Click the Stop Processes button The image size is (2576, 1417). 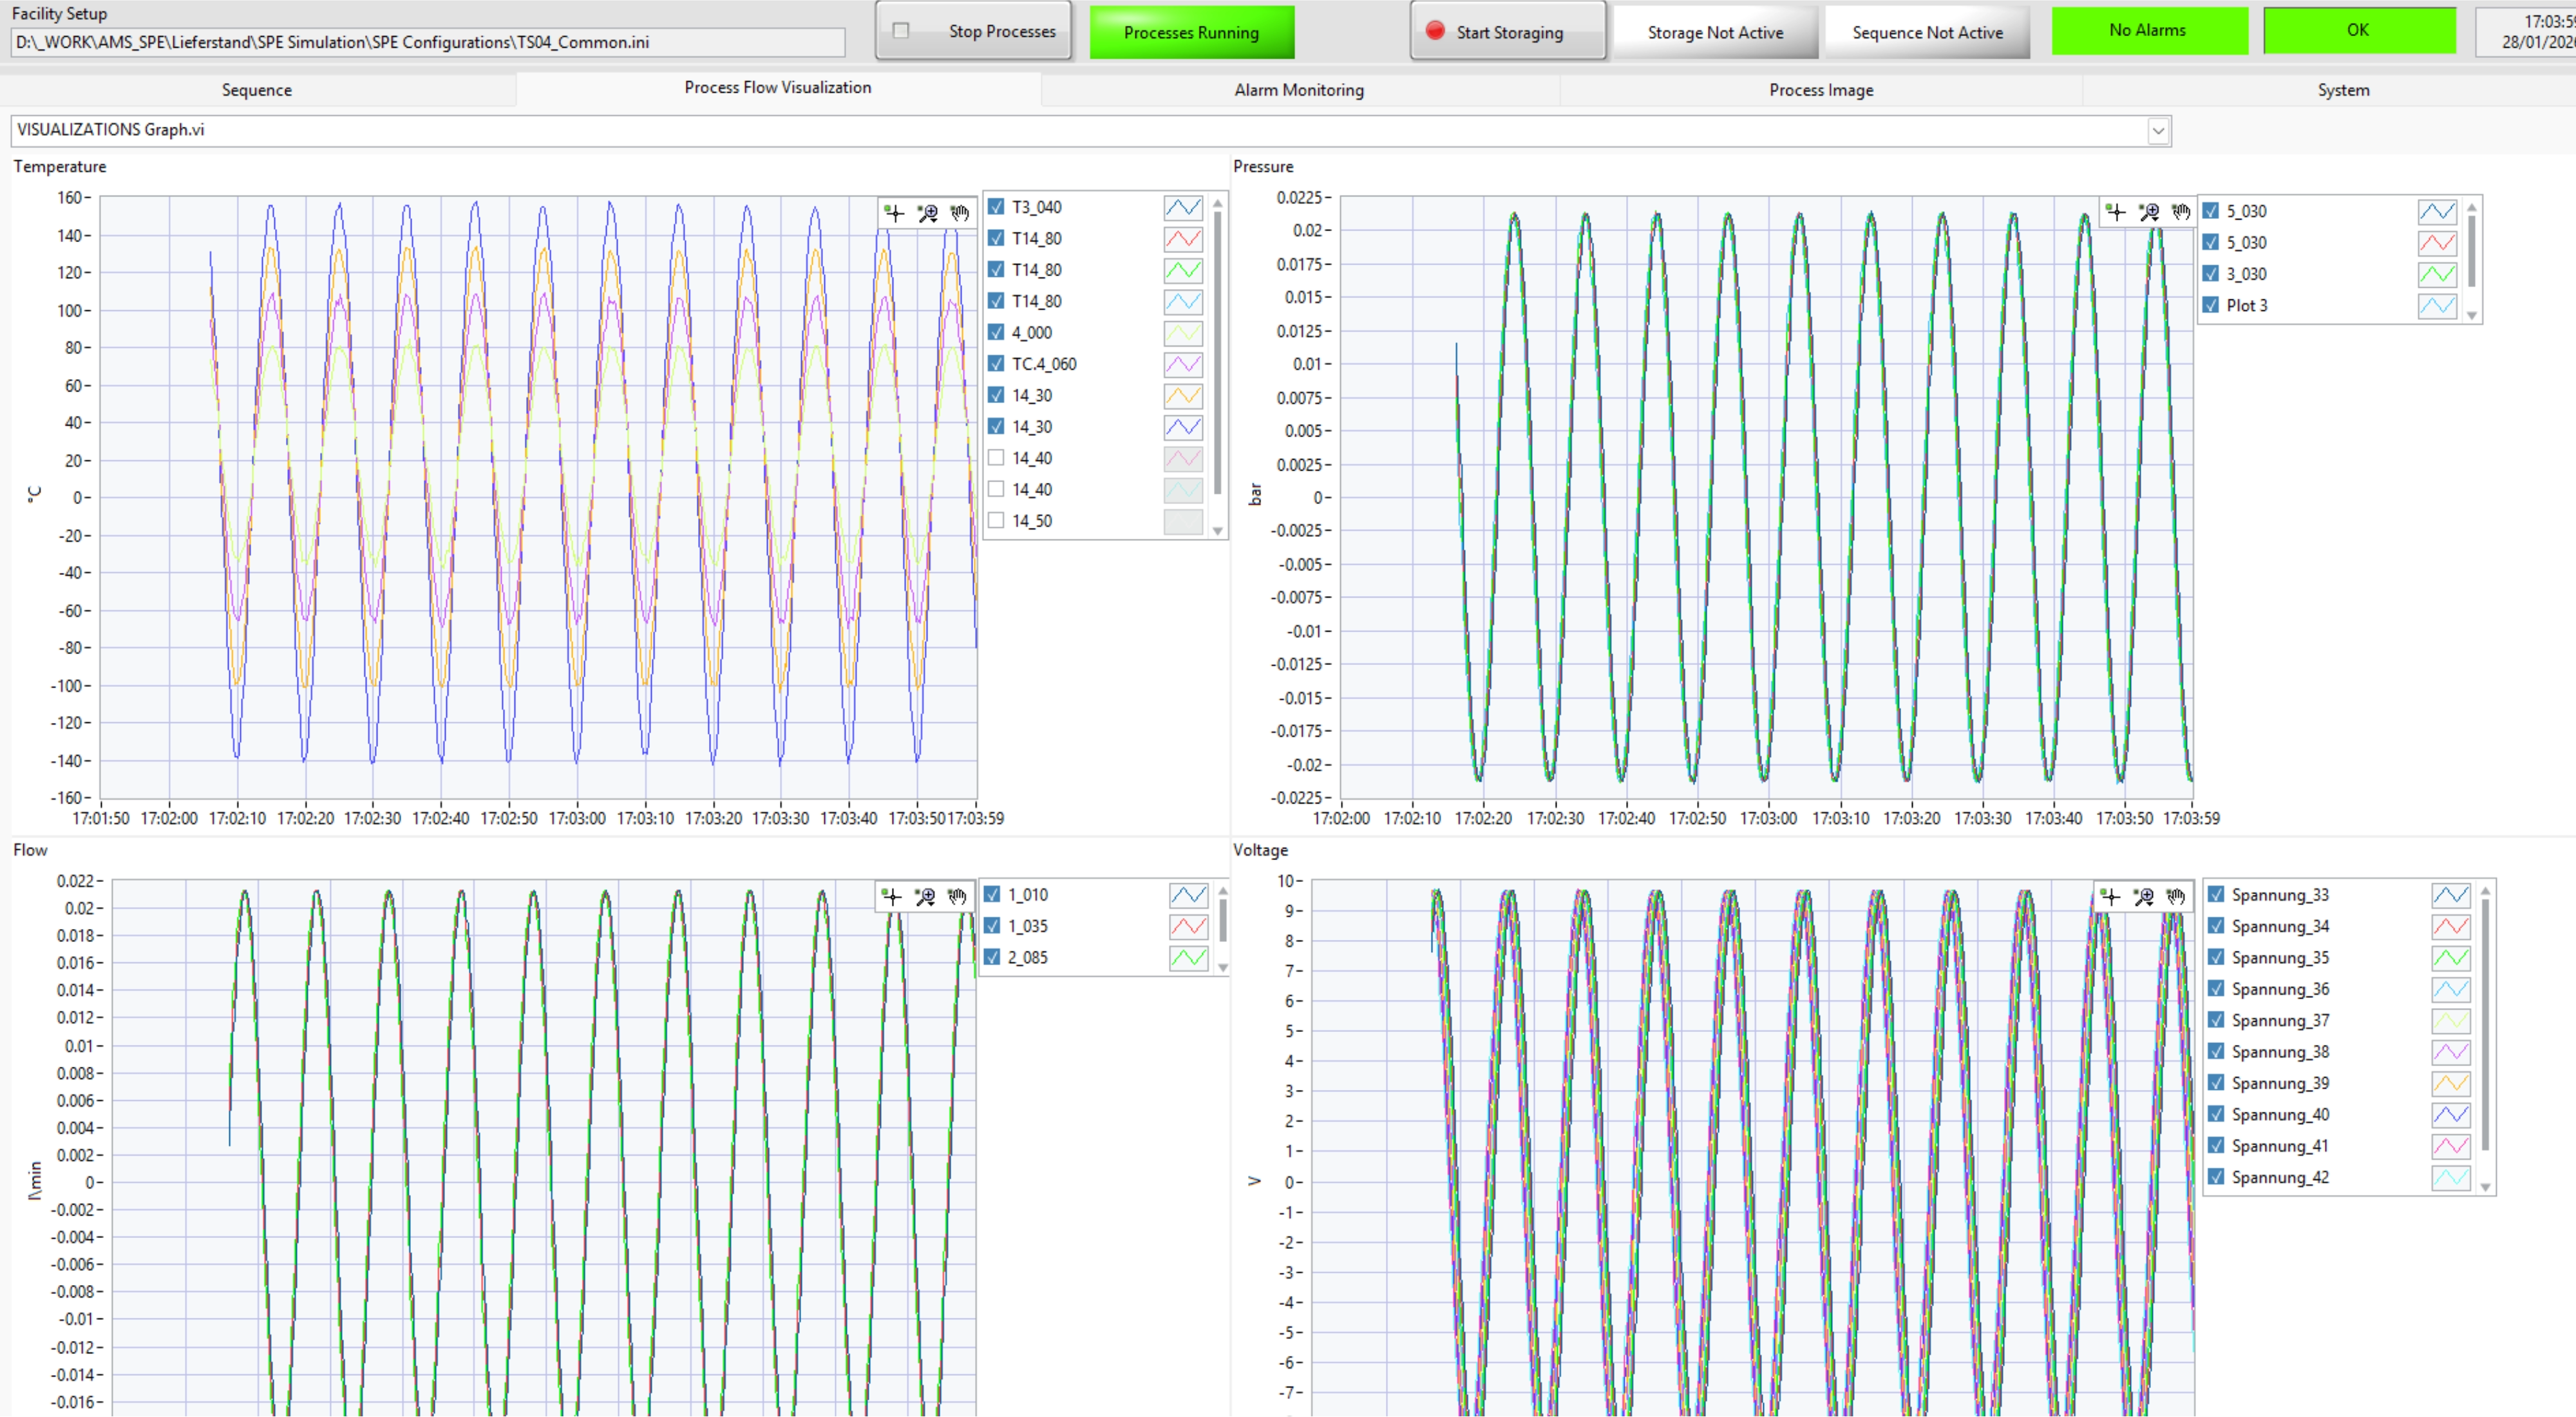tap(974, 32)
